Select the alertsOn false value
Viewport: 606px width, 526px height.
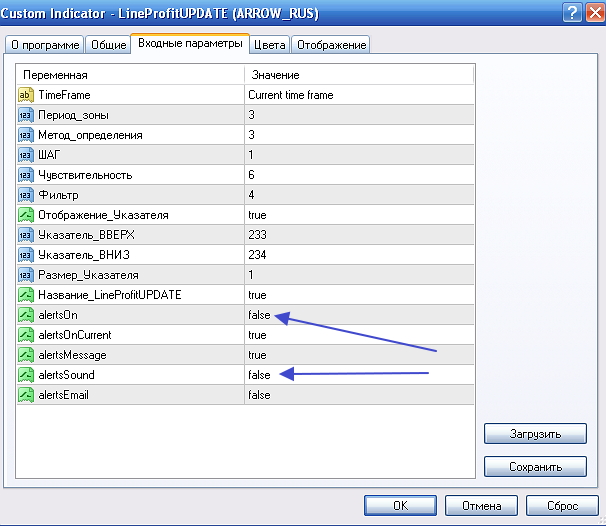(359, 315)
